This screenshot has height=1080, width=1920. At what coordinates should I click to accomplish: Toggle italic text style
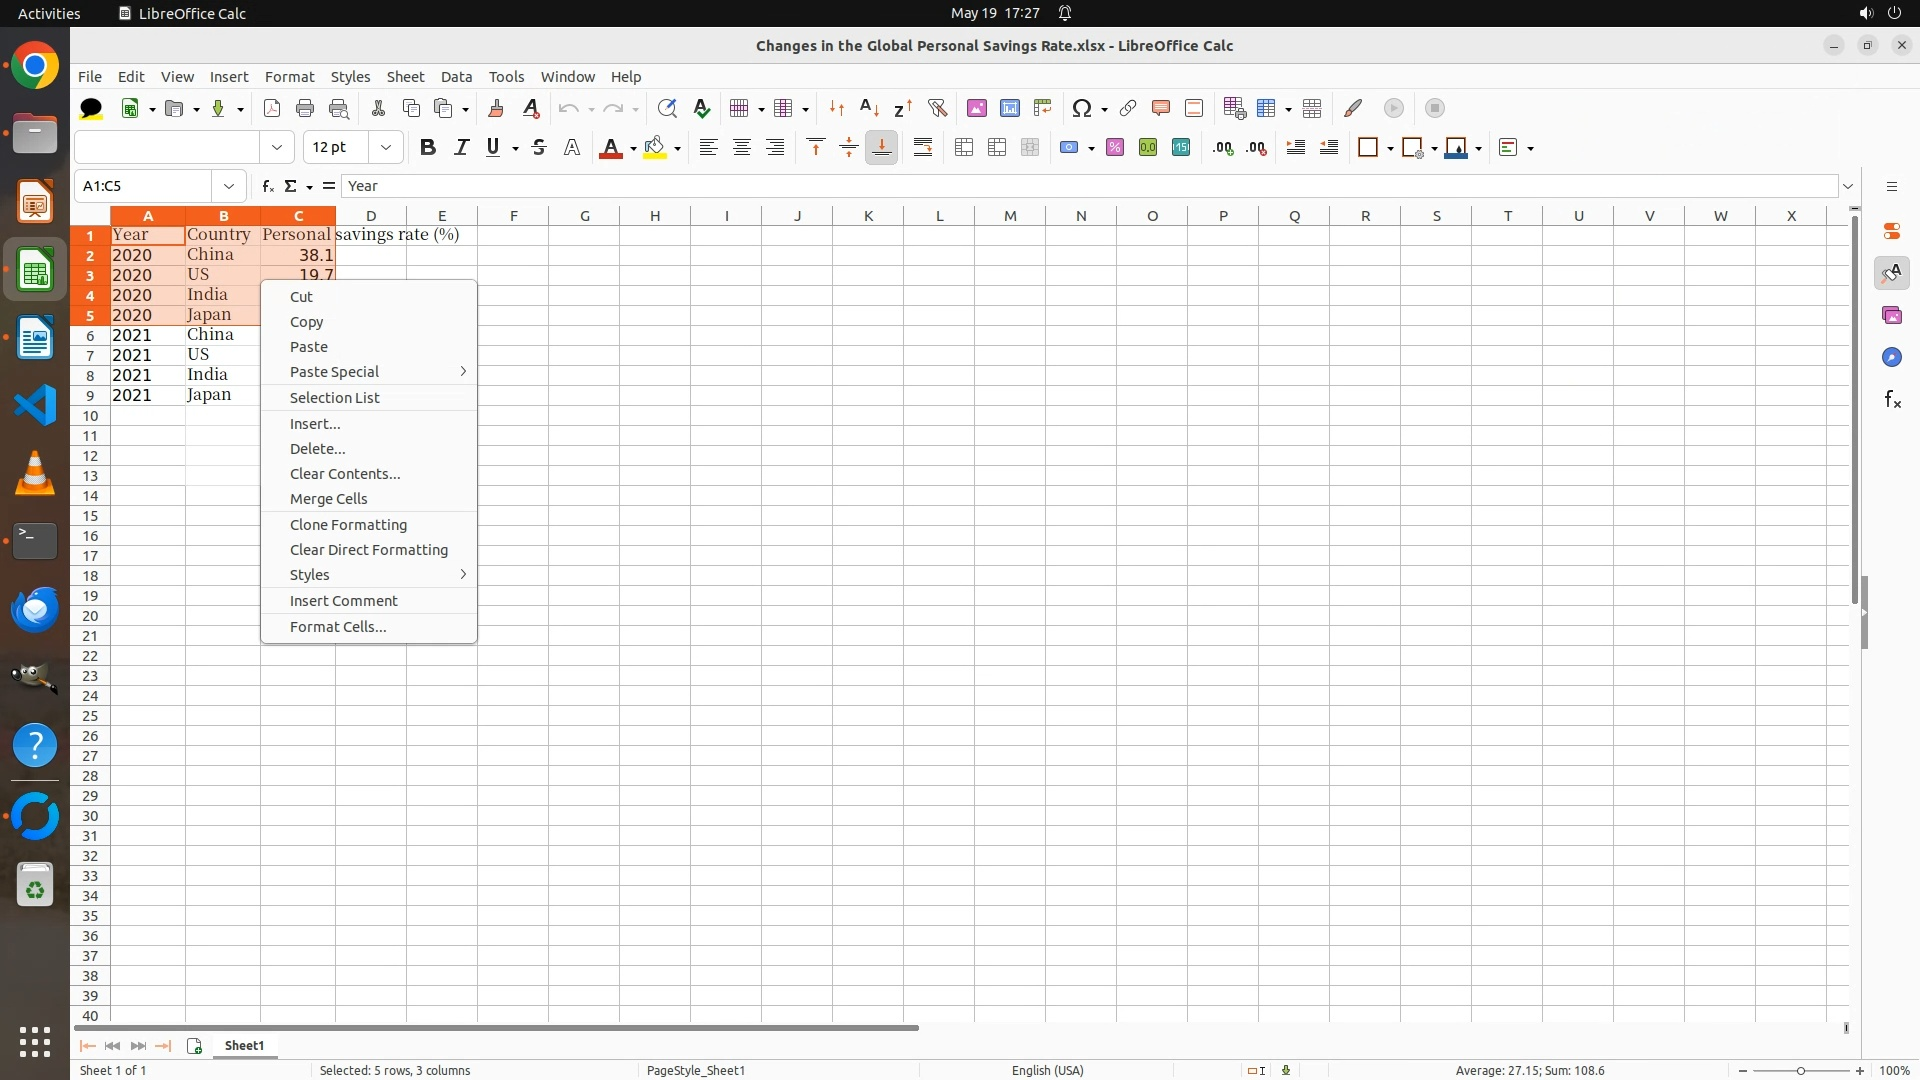[x=461, y=148]
